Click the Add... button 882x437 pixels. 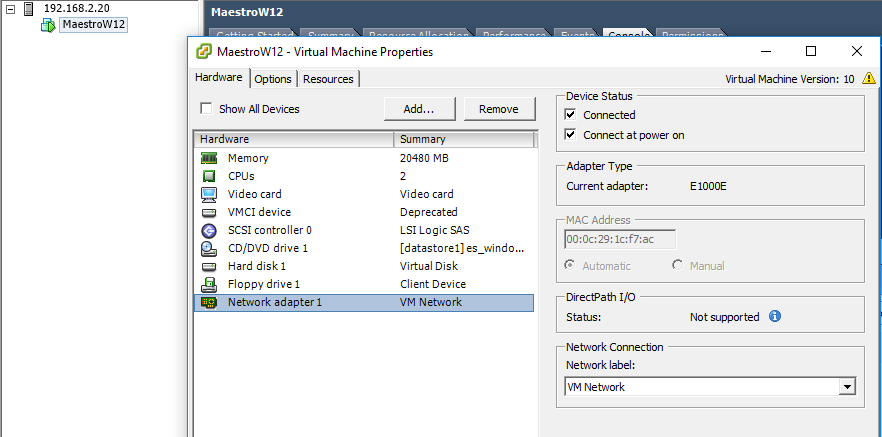418,109
